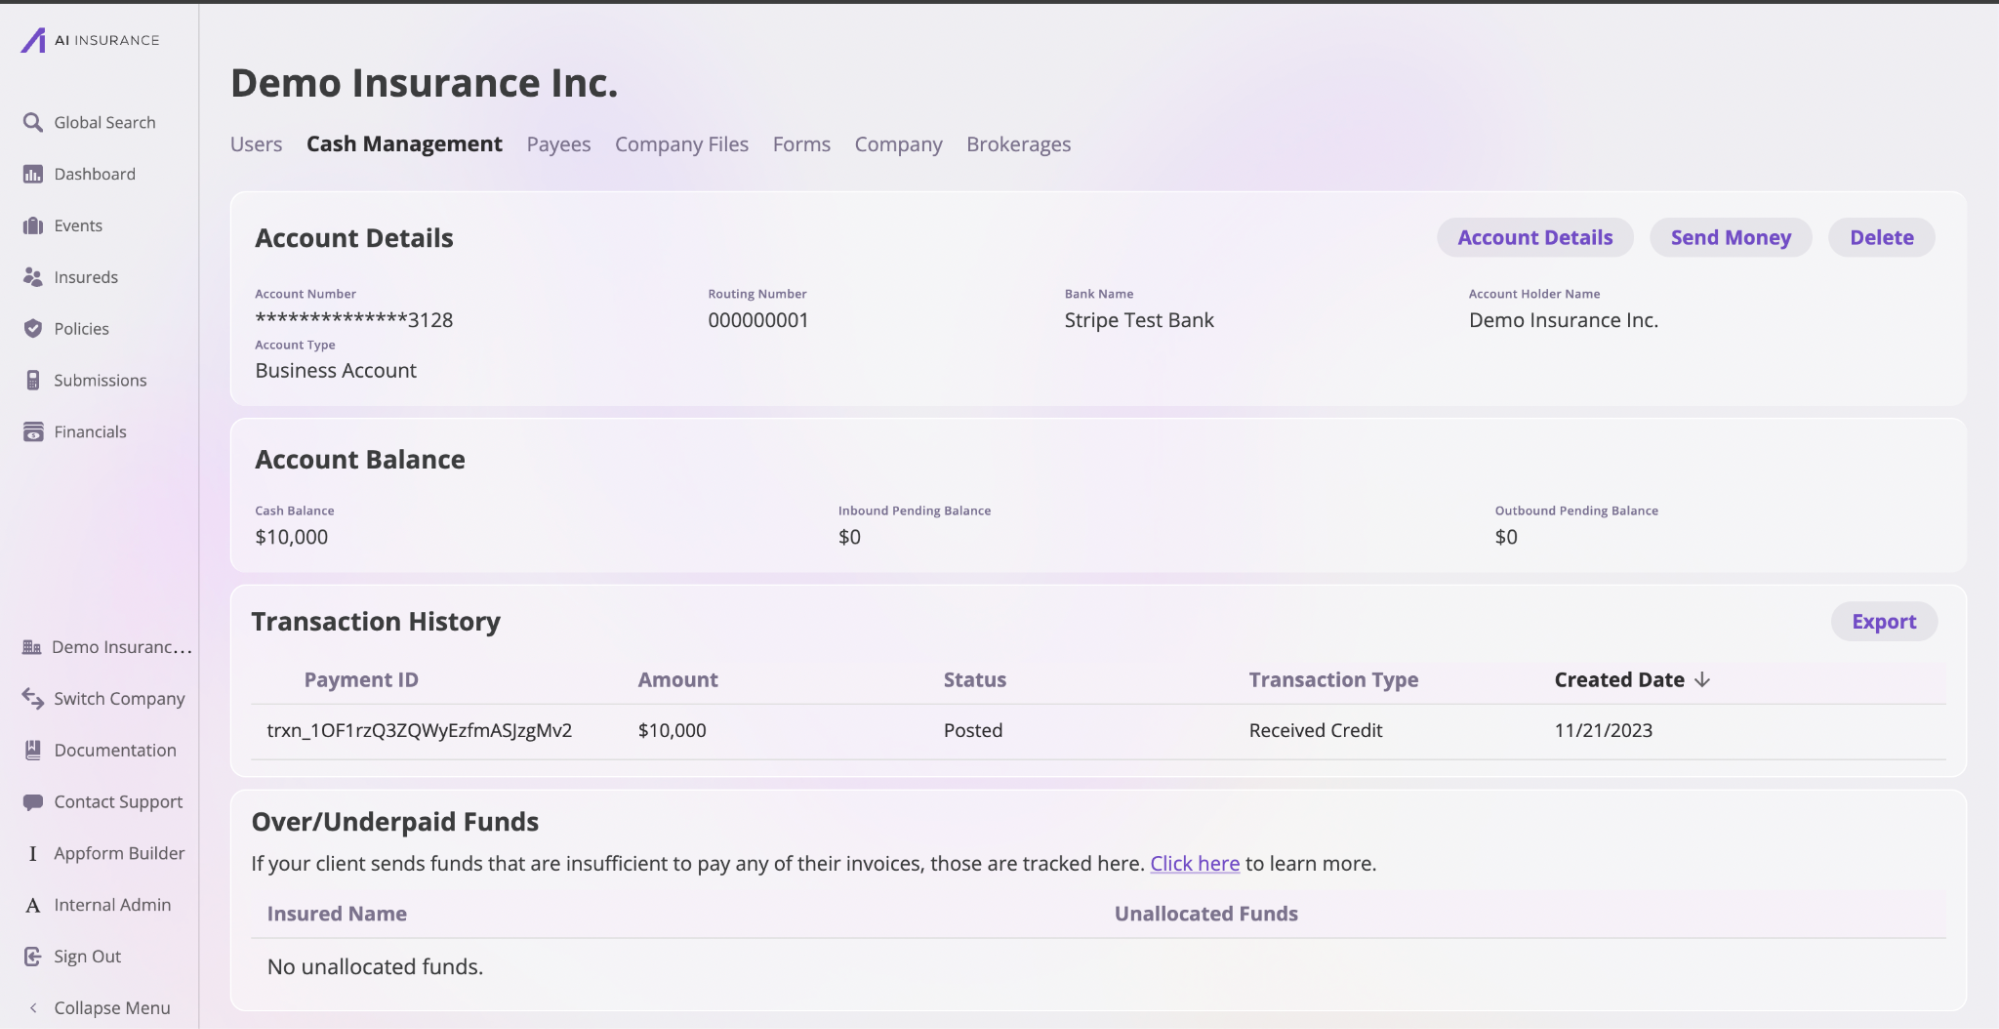Follow the 'Click here' learn more link
The image size is (1999, 1029).
pos(1195,863)
